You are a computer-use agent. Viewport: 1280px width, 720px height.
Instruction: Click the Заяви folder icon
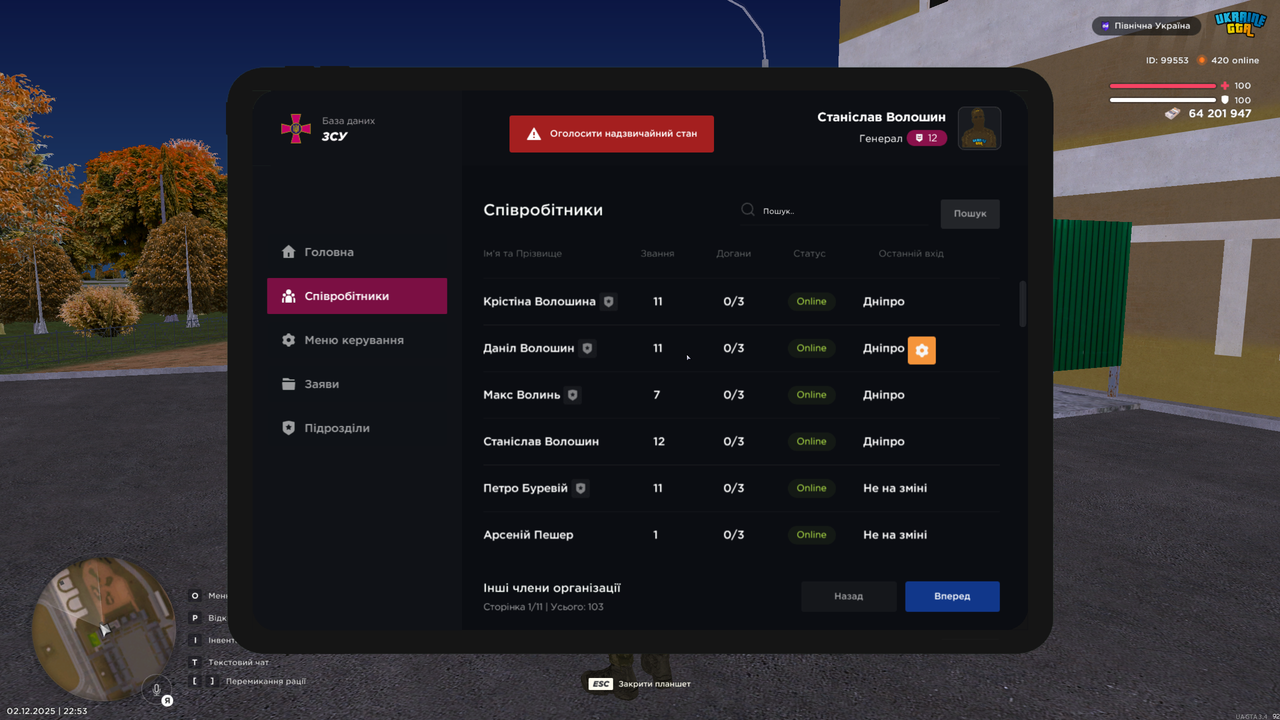point(289,384)
